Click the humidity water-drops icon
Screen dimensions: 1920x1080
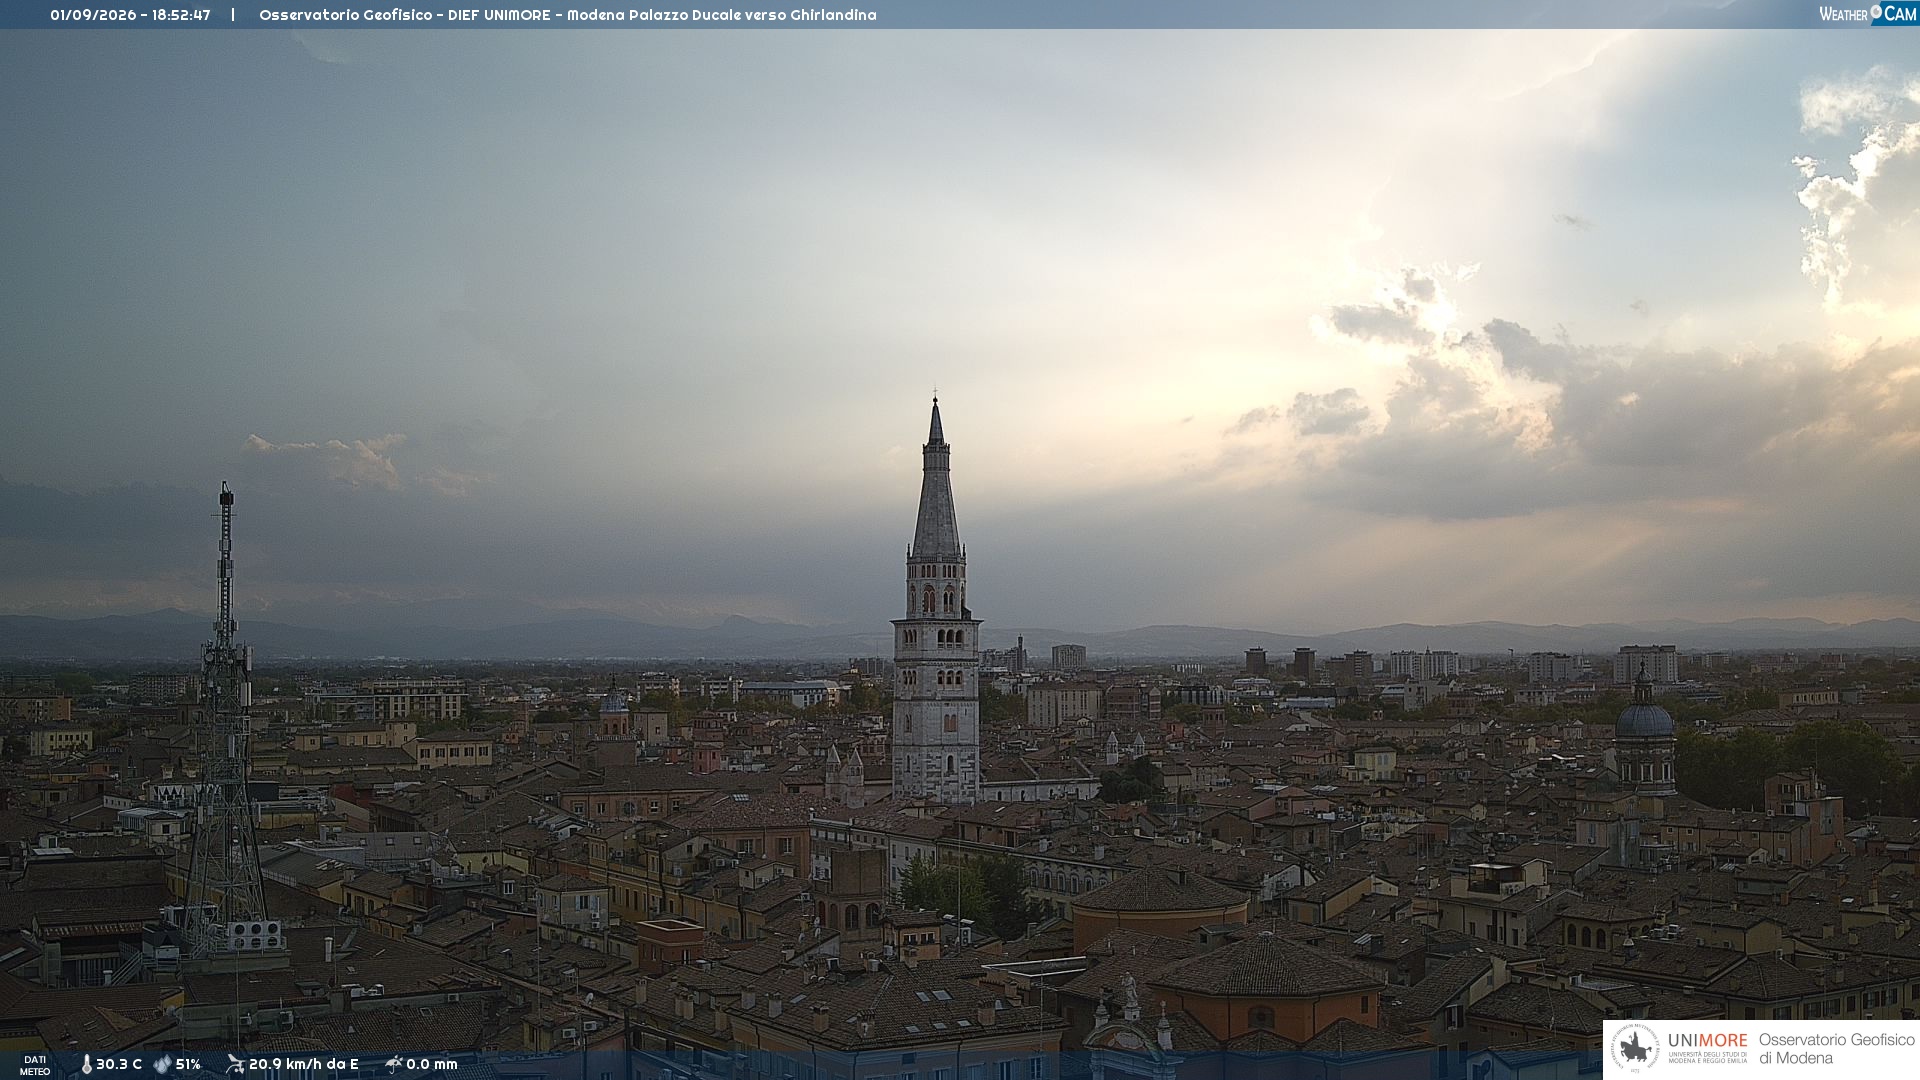tap(163, 1064)
